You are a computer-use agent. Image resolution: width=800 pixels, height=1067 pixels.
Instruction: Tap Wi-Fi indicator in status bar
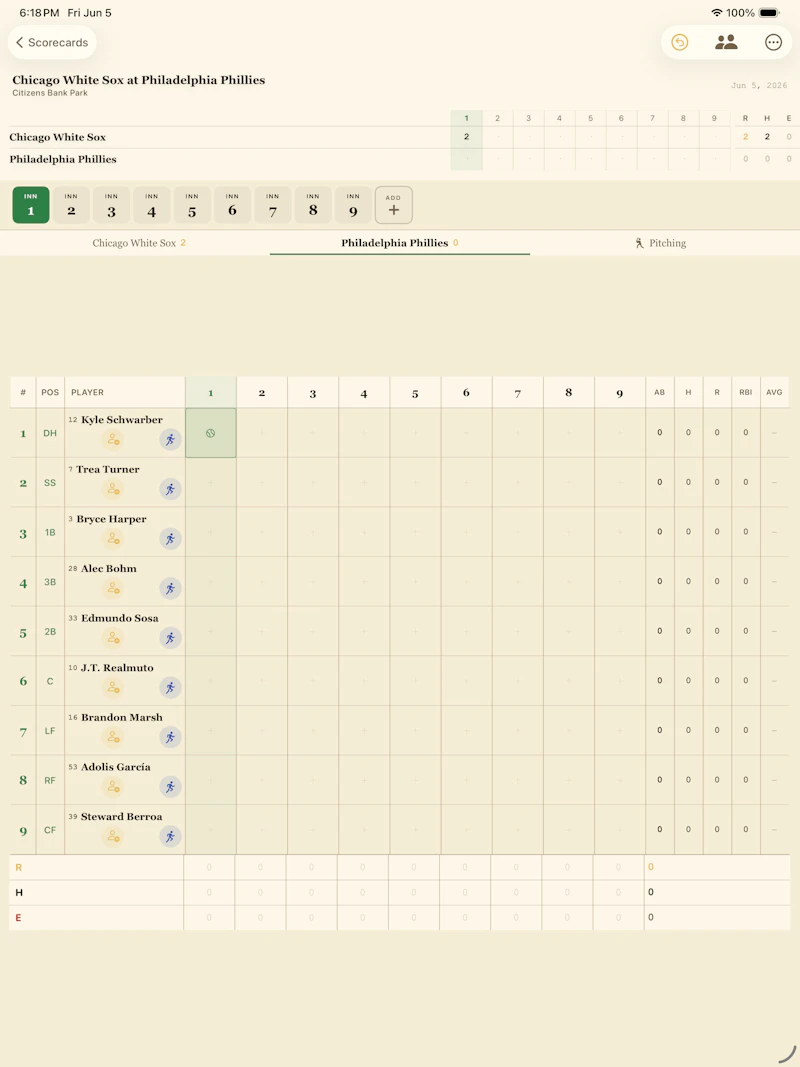pos(717,13)
